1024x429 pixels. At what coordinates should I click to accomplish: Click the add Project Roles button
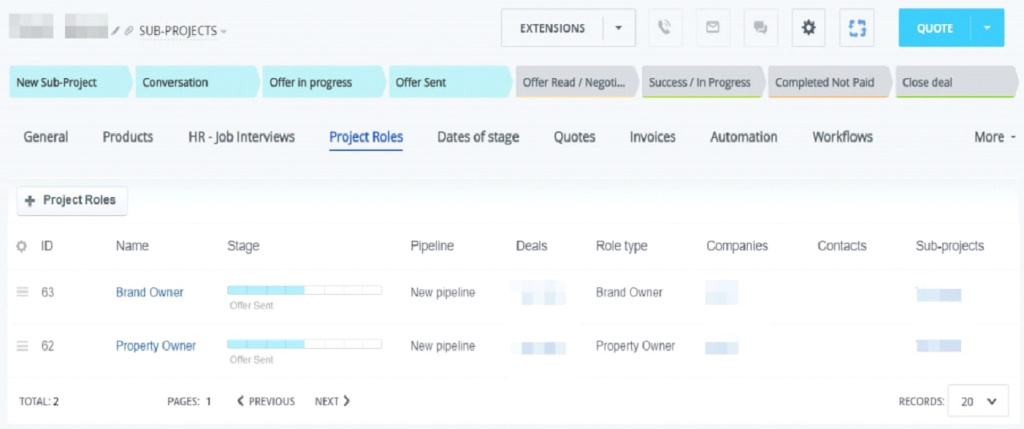click(x=72, y=200)
